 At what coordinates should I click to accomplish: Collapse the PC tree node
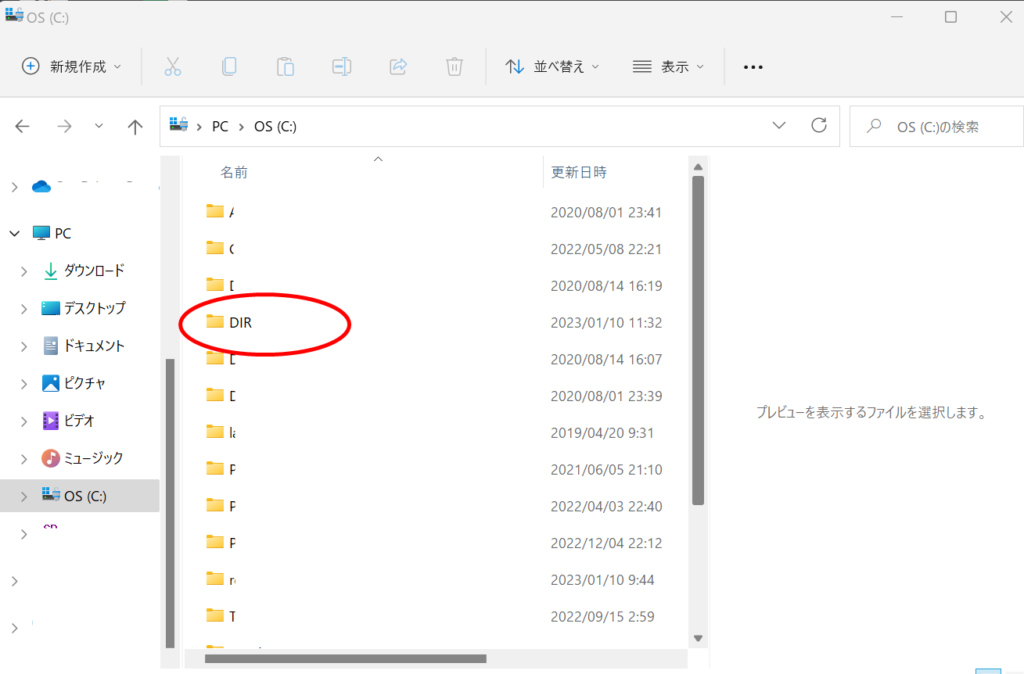(14, 233)
